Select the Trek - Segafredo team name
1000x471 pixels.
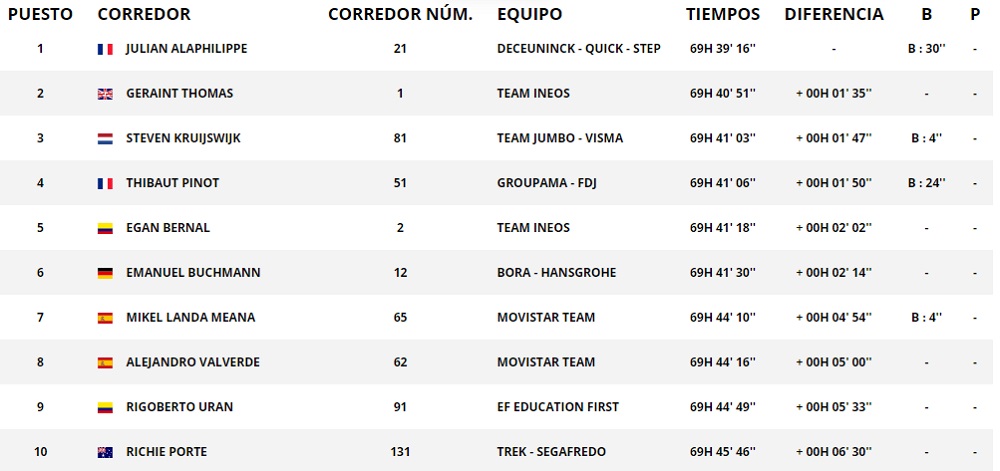(x=557, y=452)
